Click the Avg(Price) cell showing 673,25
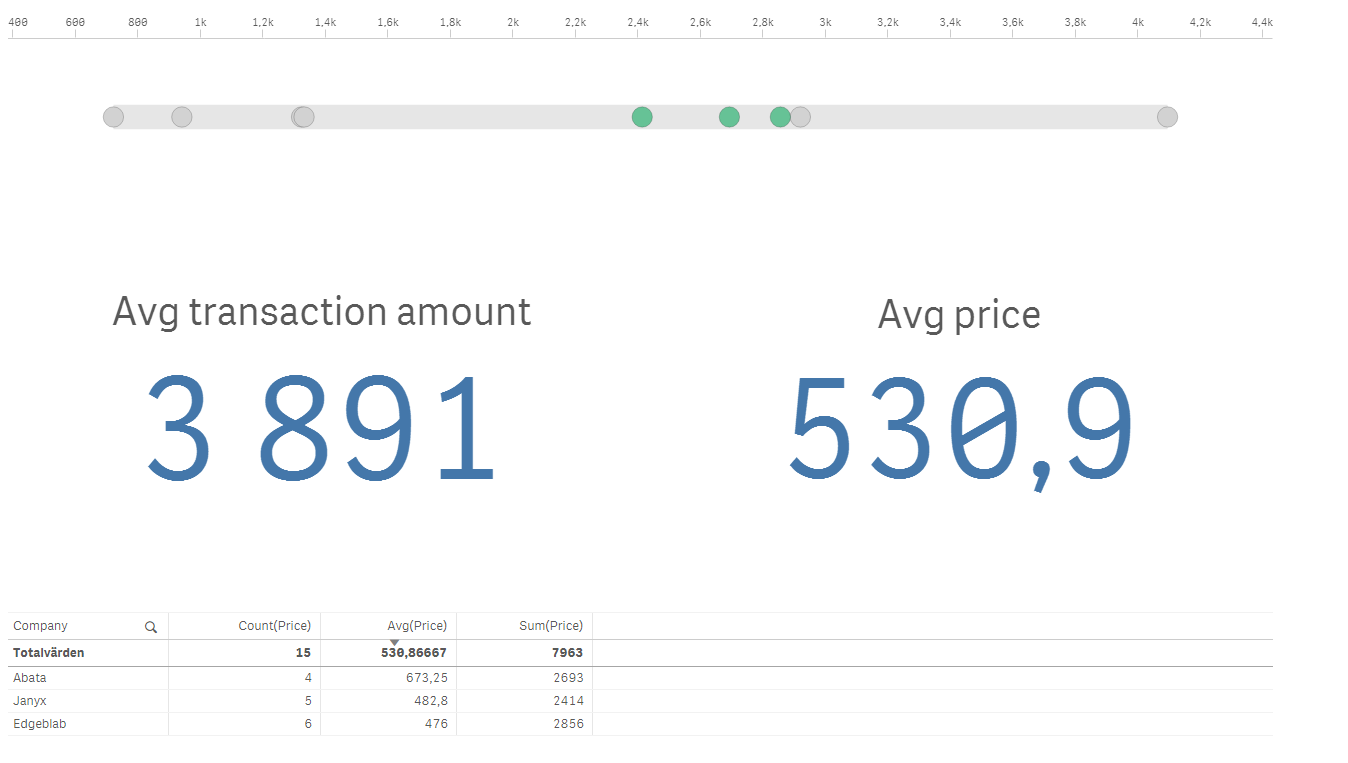1348x763 pixels. tap(424, 678)
